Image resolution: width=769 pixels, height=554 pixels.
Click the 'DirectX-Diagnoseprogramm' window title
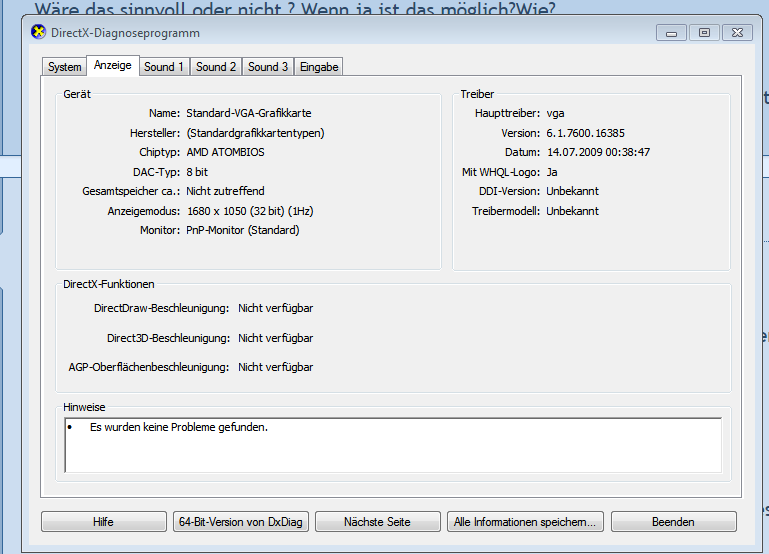[126, 33]
